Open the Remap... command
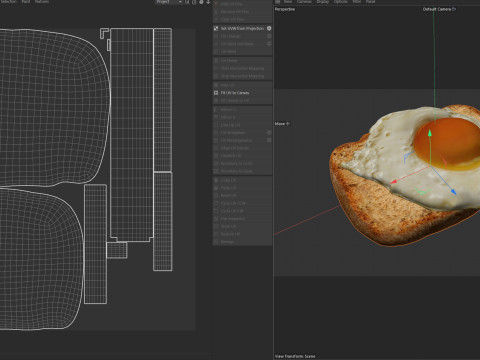This screenshot has width=480, height=360. 242,242
